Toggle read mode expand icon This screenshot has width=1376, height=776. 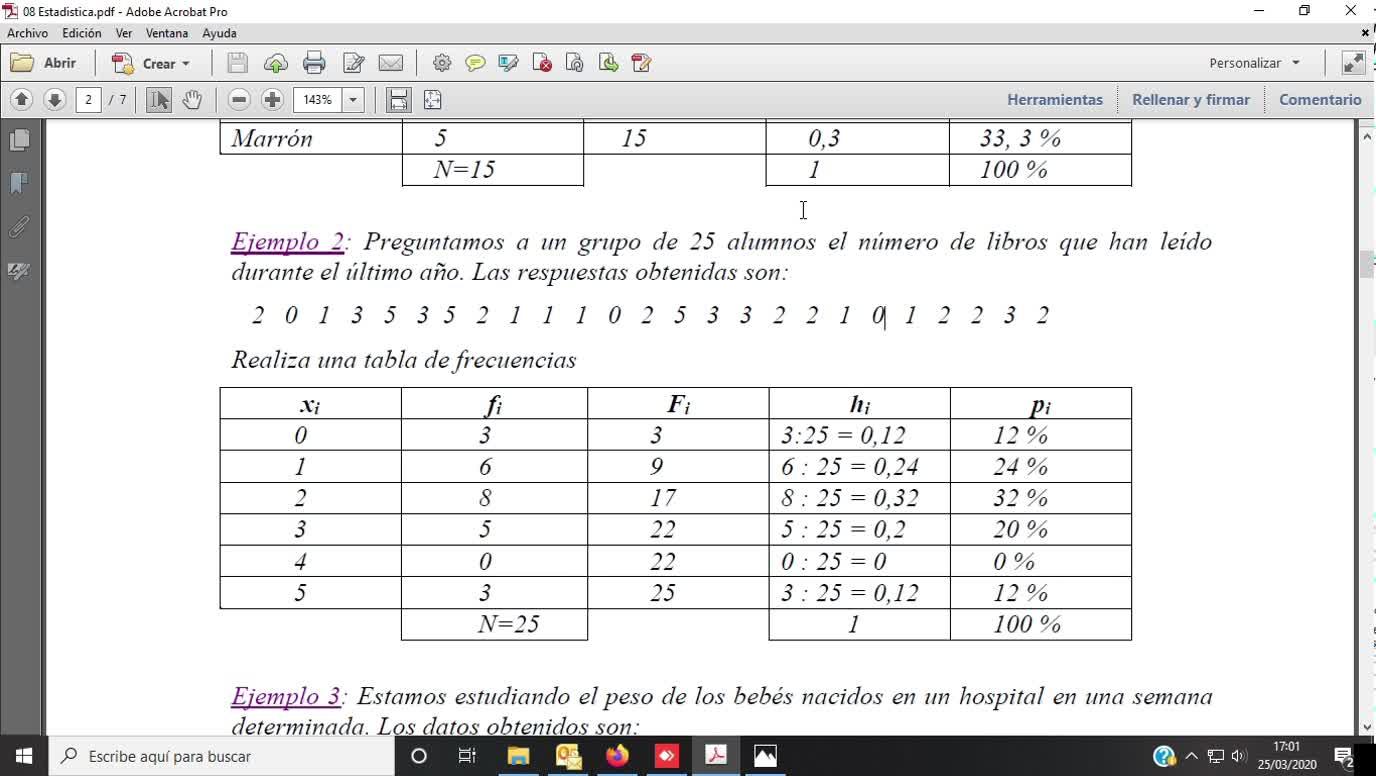(1353, 63)
